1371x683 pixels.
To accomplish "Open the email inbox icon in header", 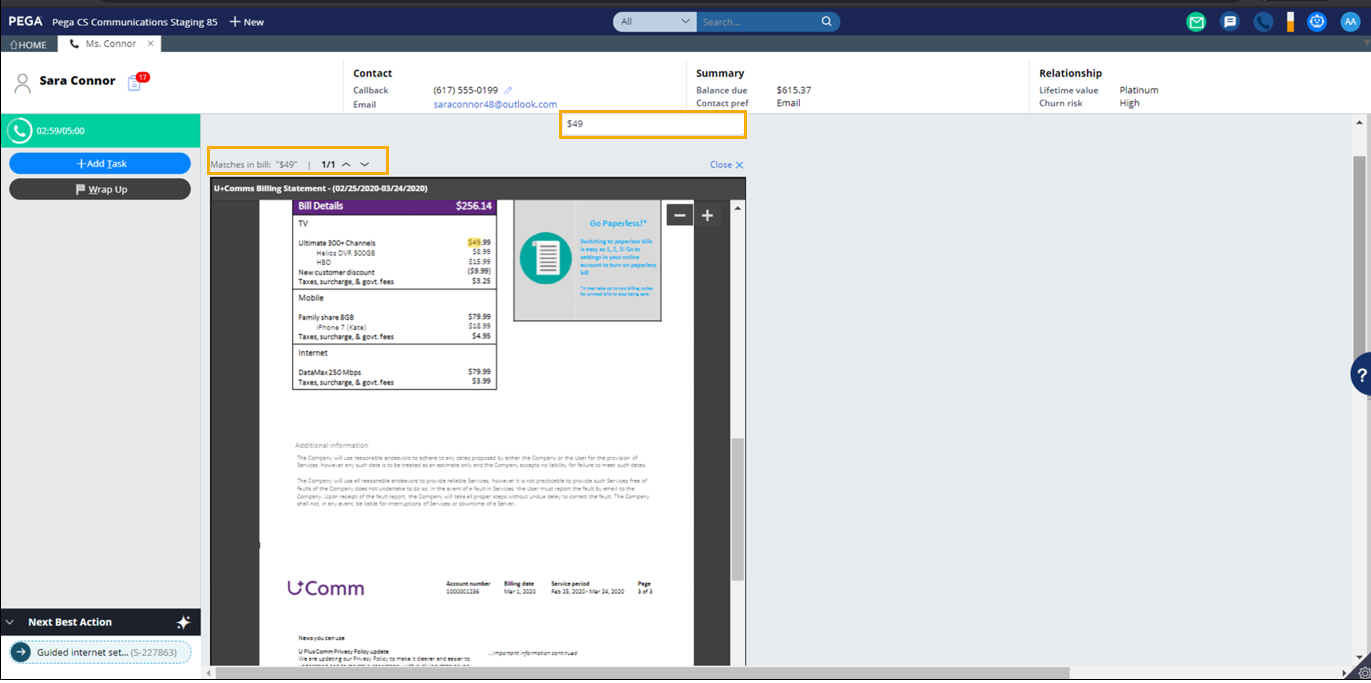I will click(1196, 22).
